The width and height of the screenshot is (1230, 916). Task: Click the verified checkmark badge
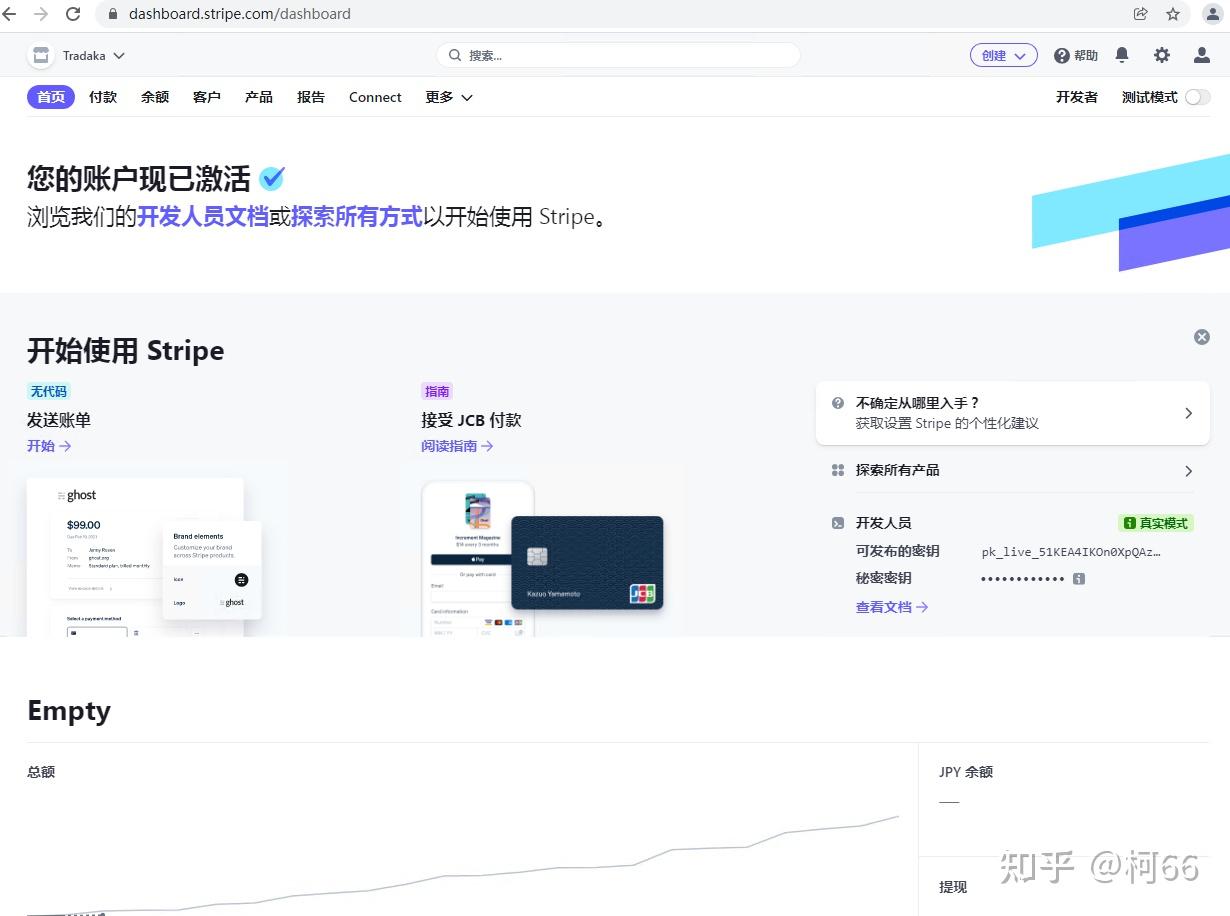click(272, 178)
